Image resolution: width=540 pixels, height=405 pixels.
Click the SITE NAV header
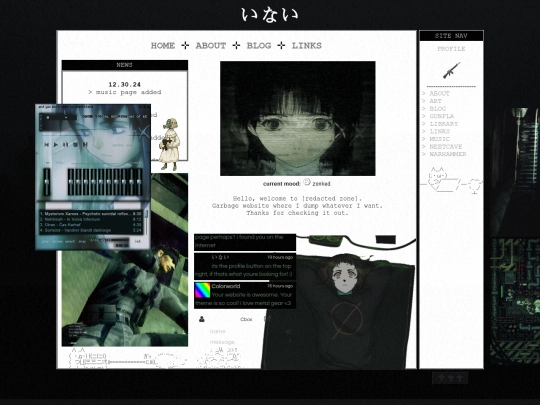451,36
